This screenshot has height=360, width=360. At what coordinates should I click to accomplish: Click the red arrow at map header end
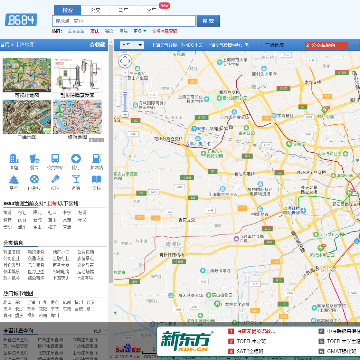click(x=355, y=45)
